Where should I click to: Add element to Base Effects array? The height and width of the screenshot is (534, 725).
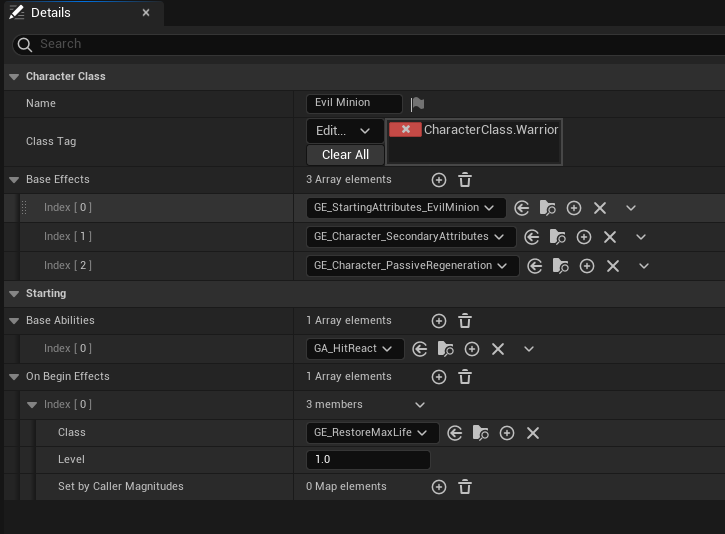tap(438, 180)
